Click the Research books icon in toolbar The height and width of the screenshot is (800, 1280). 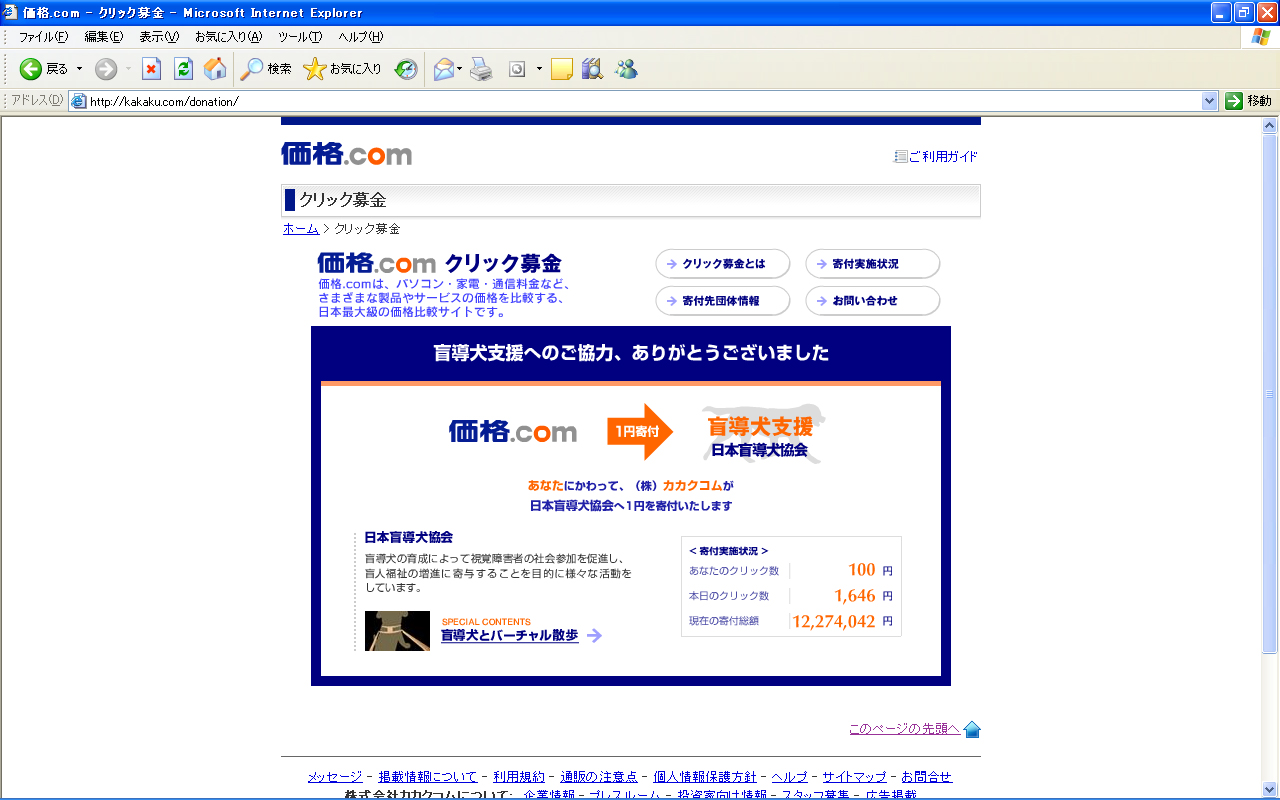click(592, 69)
